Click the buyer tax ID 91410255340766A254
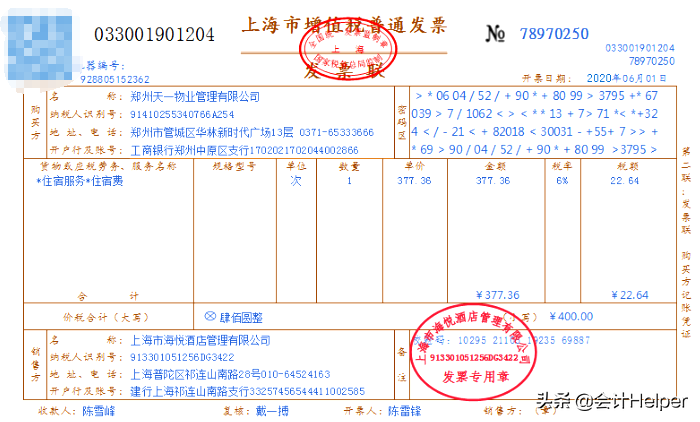The width and height of the screenshot is (700, 422). (x=182, y=115)
